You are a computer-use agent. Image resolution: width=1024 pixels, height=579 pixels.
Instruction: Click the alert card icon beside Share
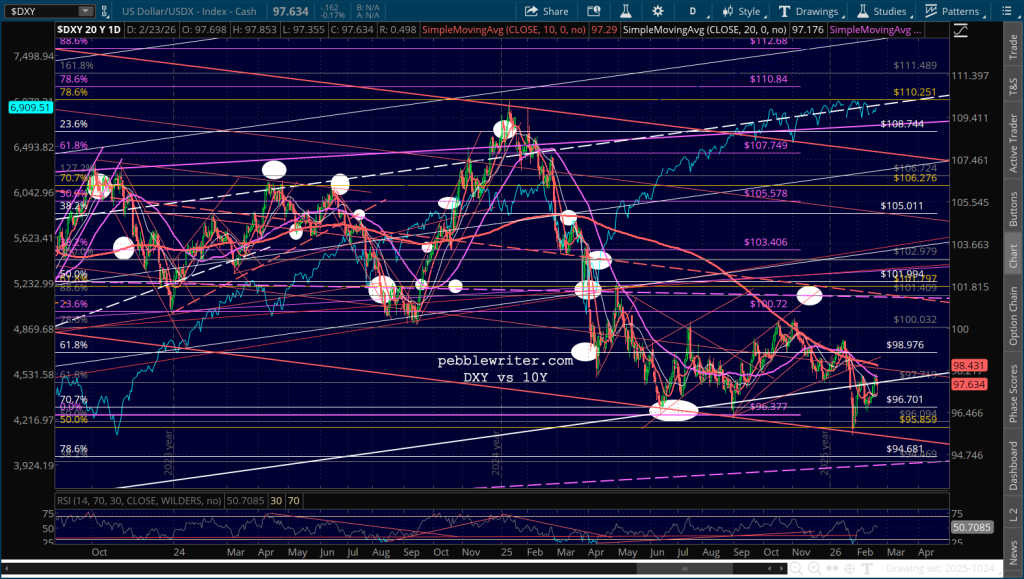[x=593, y=11]
